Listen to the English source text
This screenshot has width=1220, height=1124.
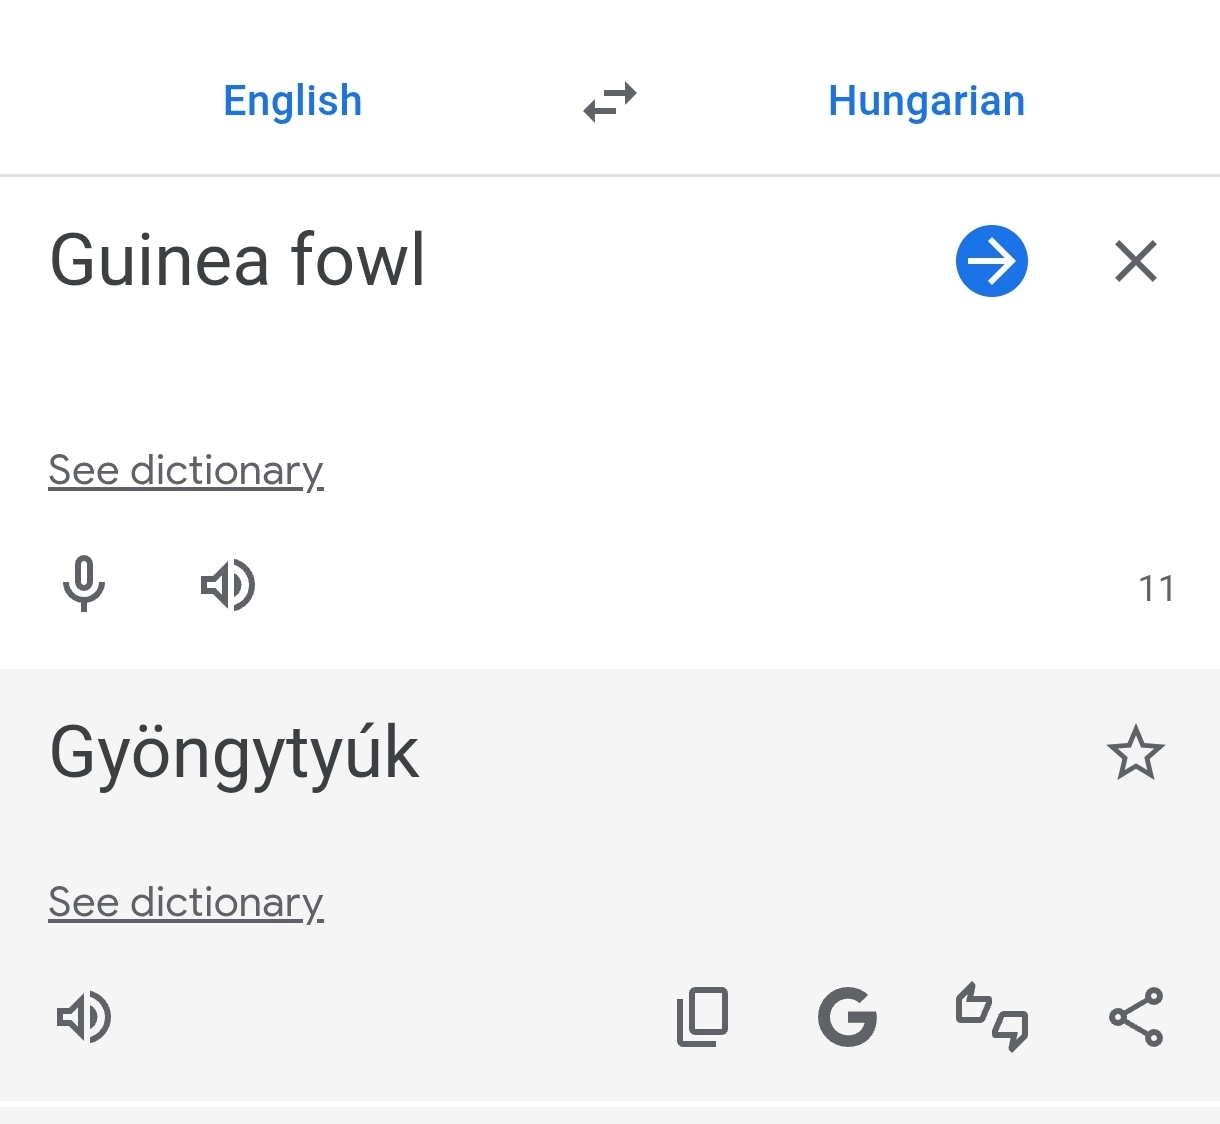(228, 585)
